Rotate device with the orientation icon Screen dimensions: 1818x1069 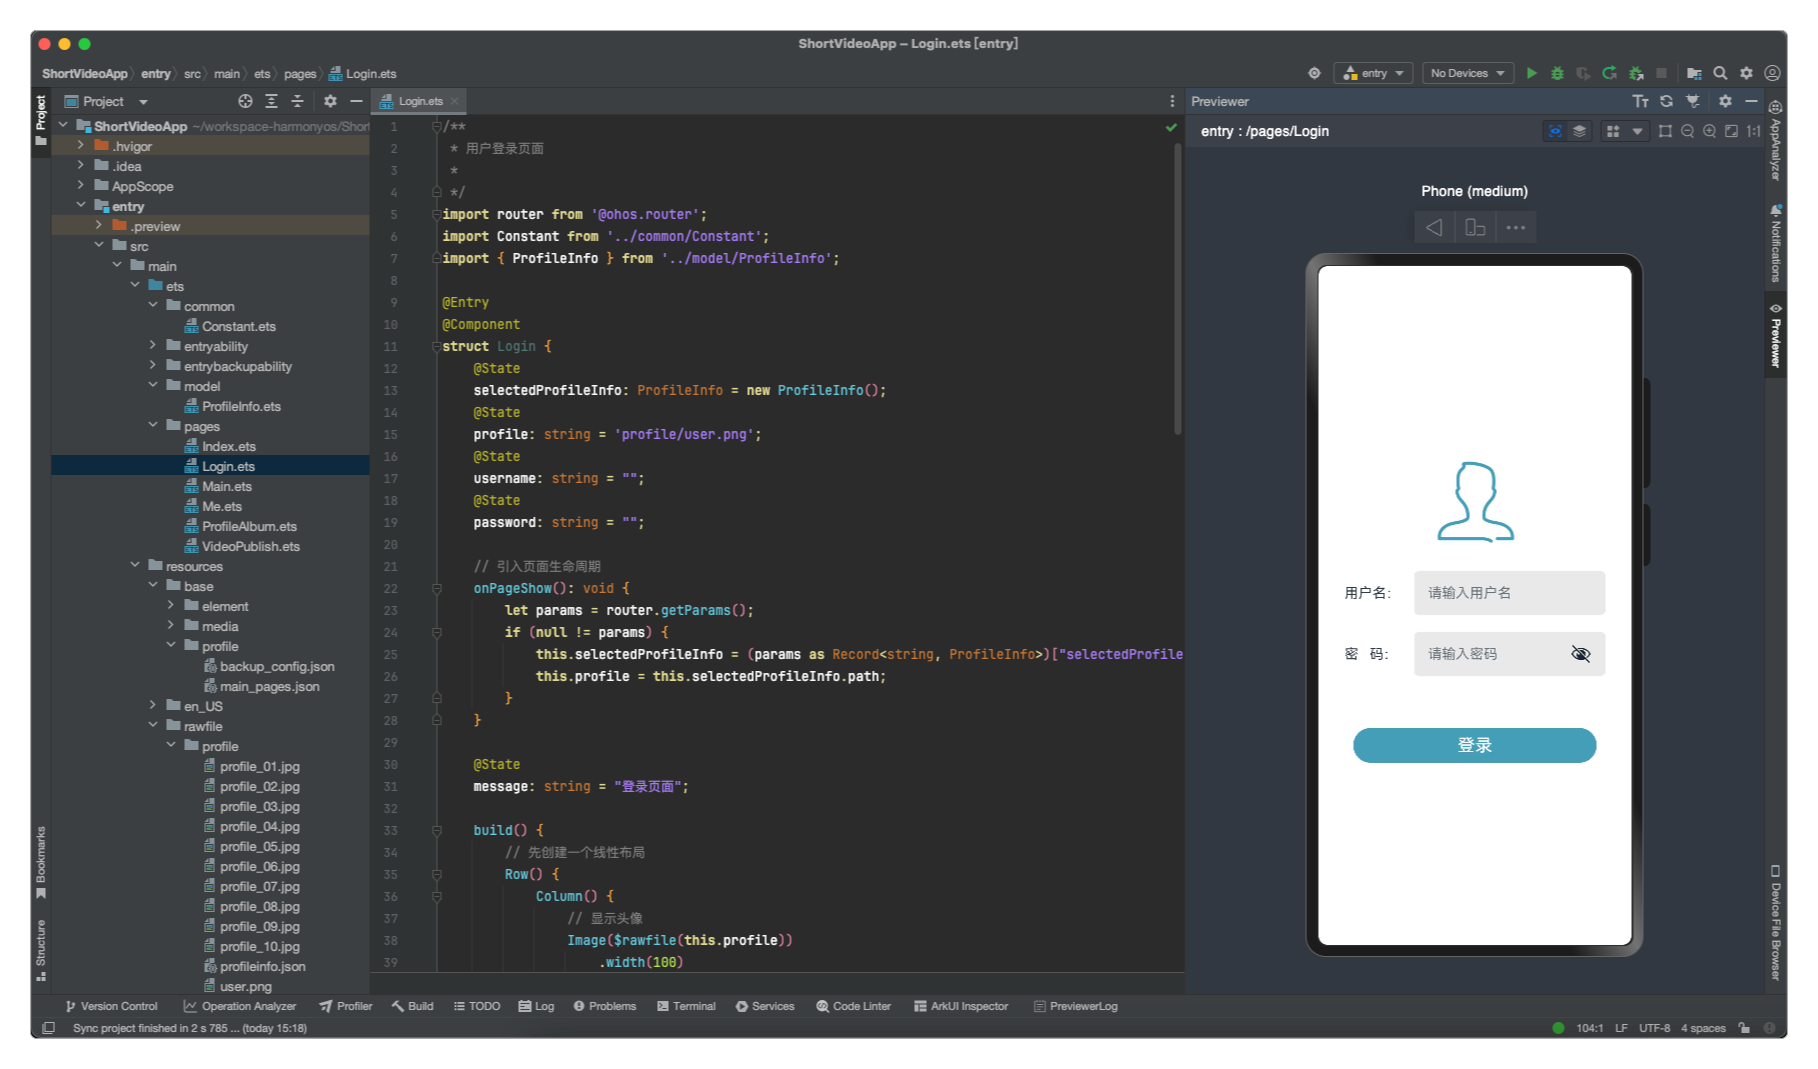(1475, 227)
